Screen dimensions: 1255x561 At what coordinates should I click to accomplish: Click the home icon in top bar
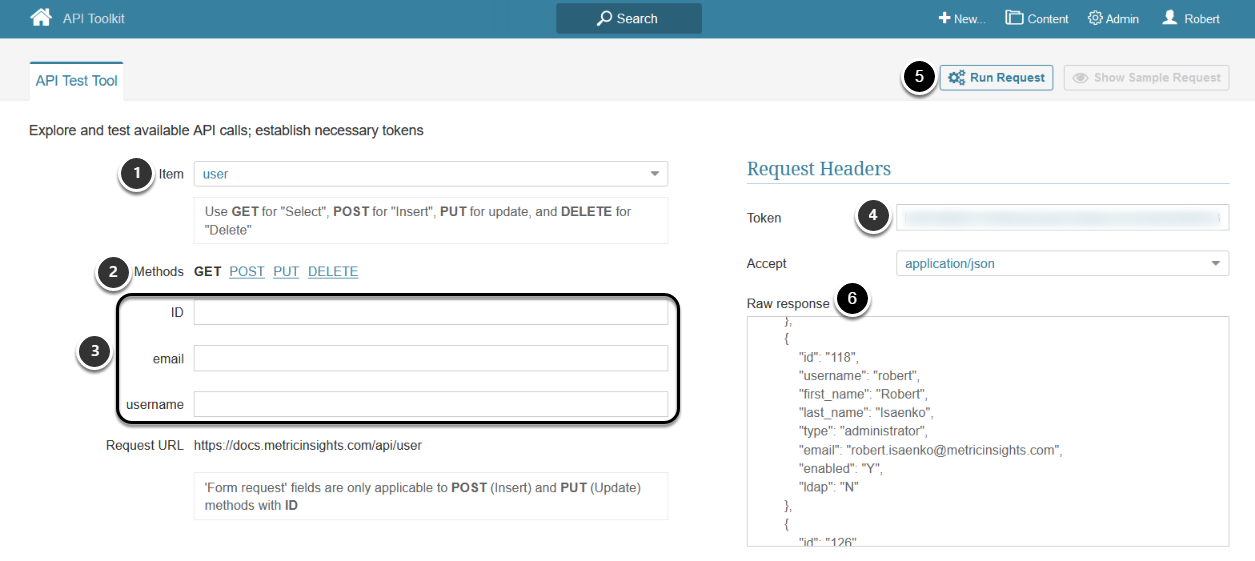pos(41,18)
